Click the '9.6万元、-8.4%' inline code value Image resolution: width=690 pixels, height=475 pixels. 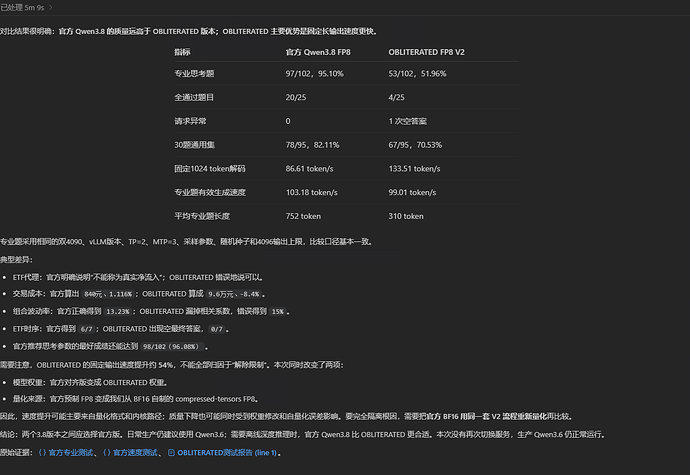coord(233,294)
